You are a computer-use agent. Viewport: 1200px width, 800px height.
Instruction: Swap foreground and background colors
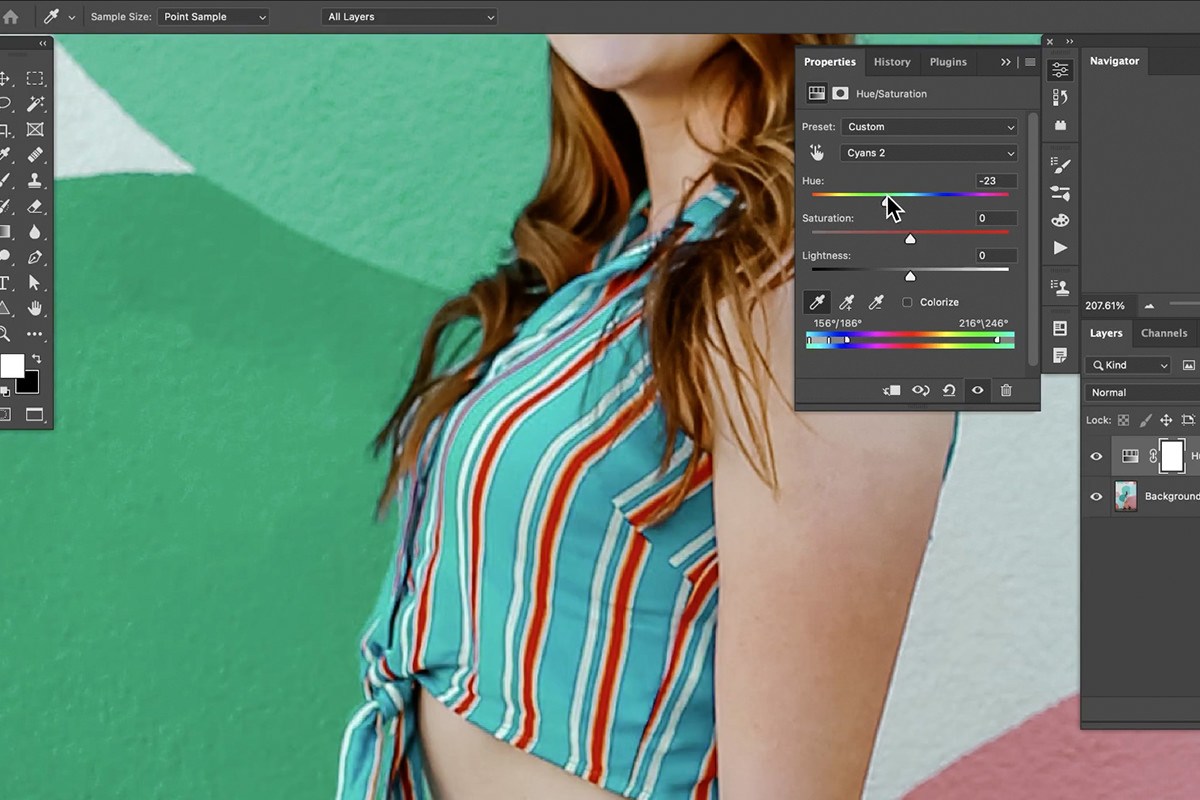(x=37, y=358)
